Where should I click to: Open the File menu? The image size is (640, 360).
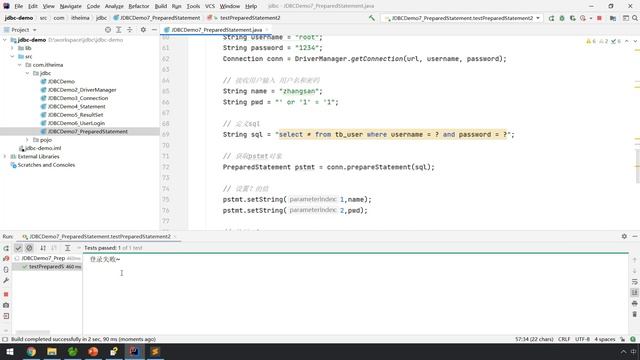click(18, 6)
